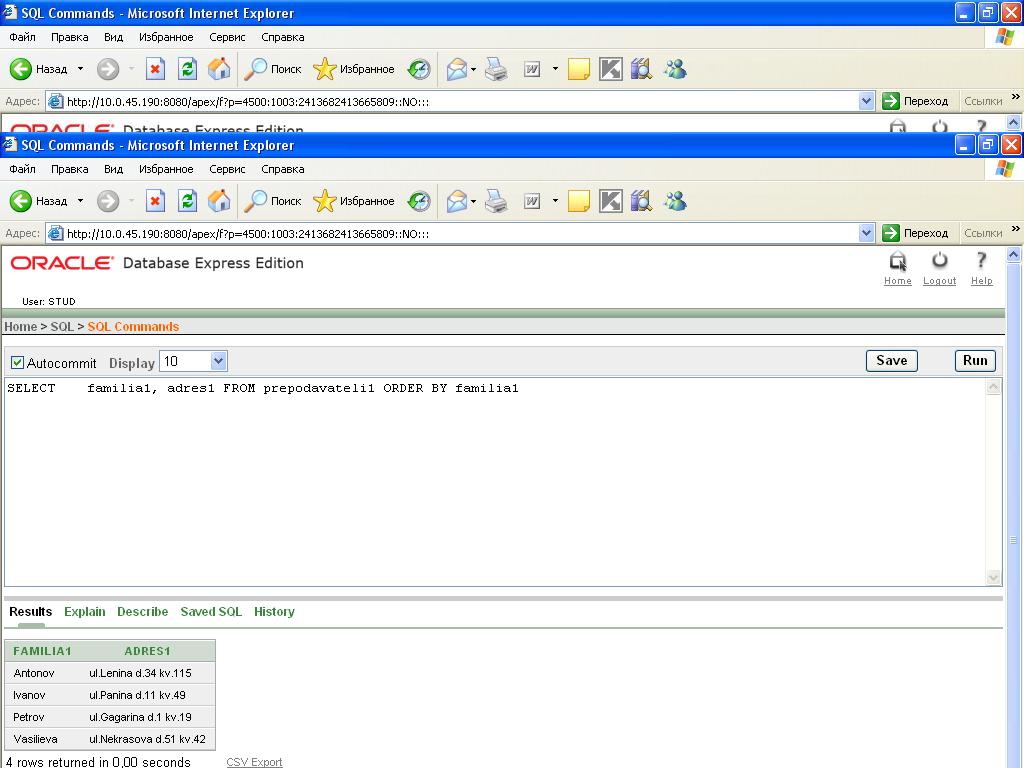Click Antonov cell in results table
Image resolution: width=1024 pixels, height=768 pixels.
pos(34,673)
